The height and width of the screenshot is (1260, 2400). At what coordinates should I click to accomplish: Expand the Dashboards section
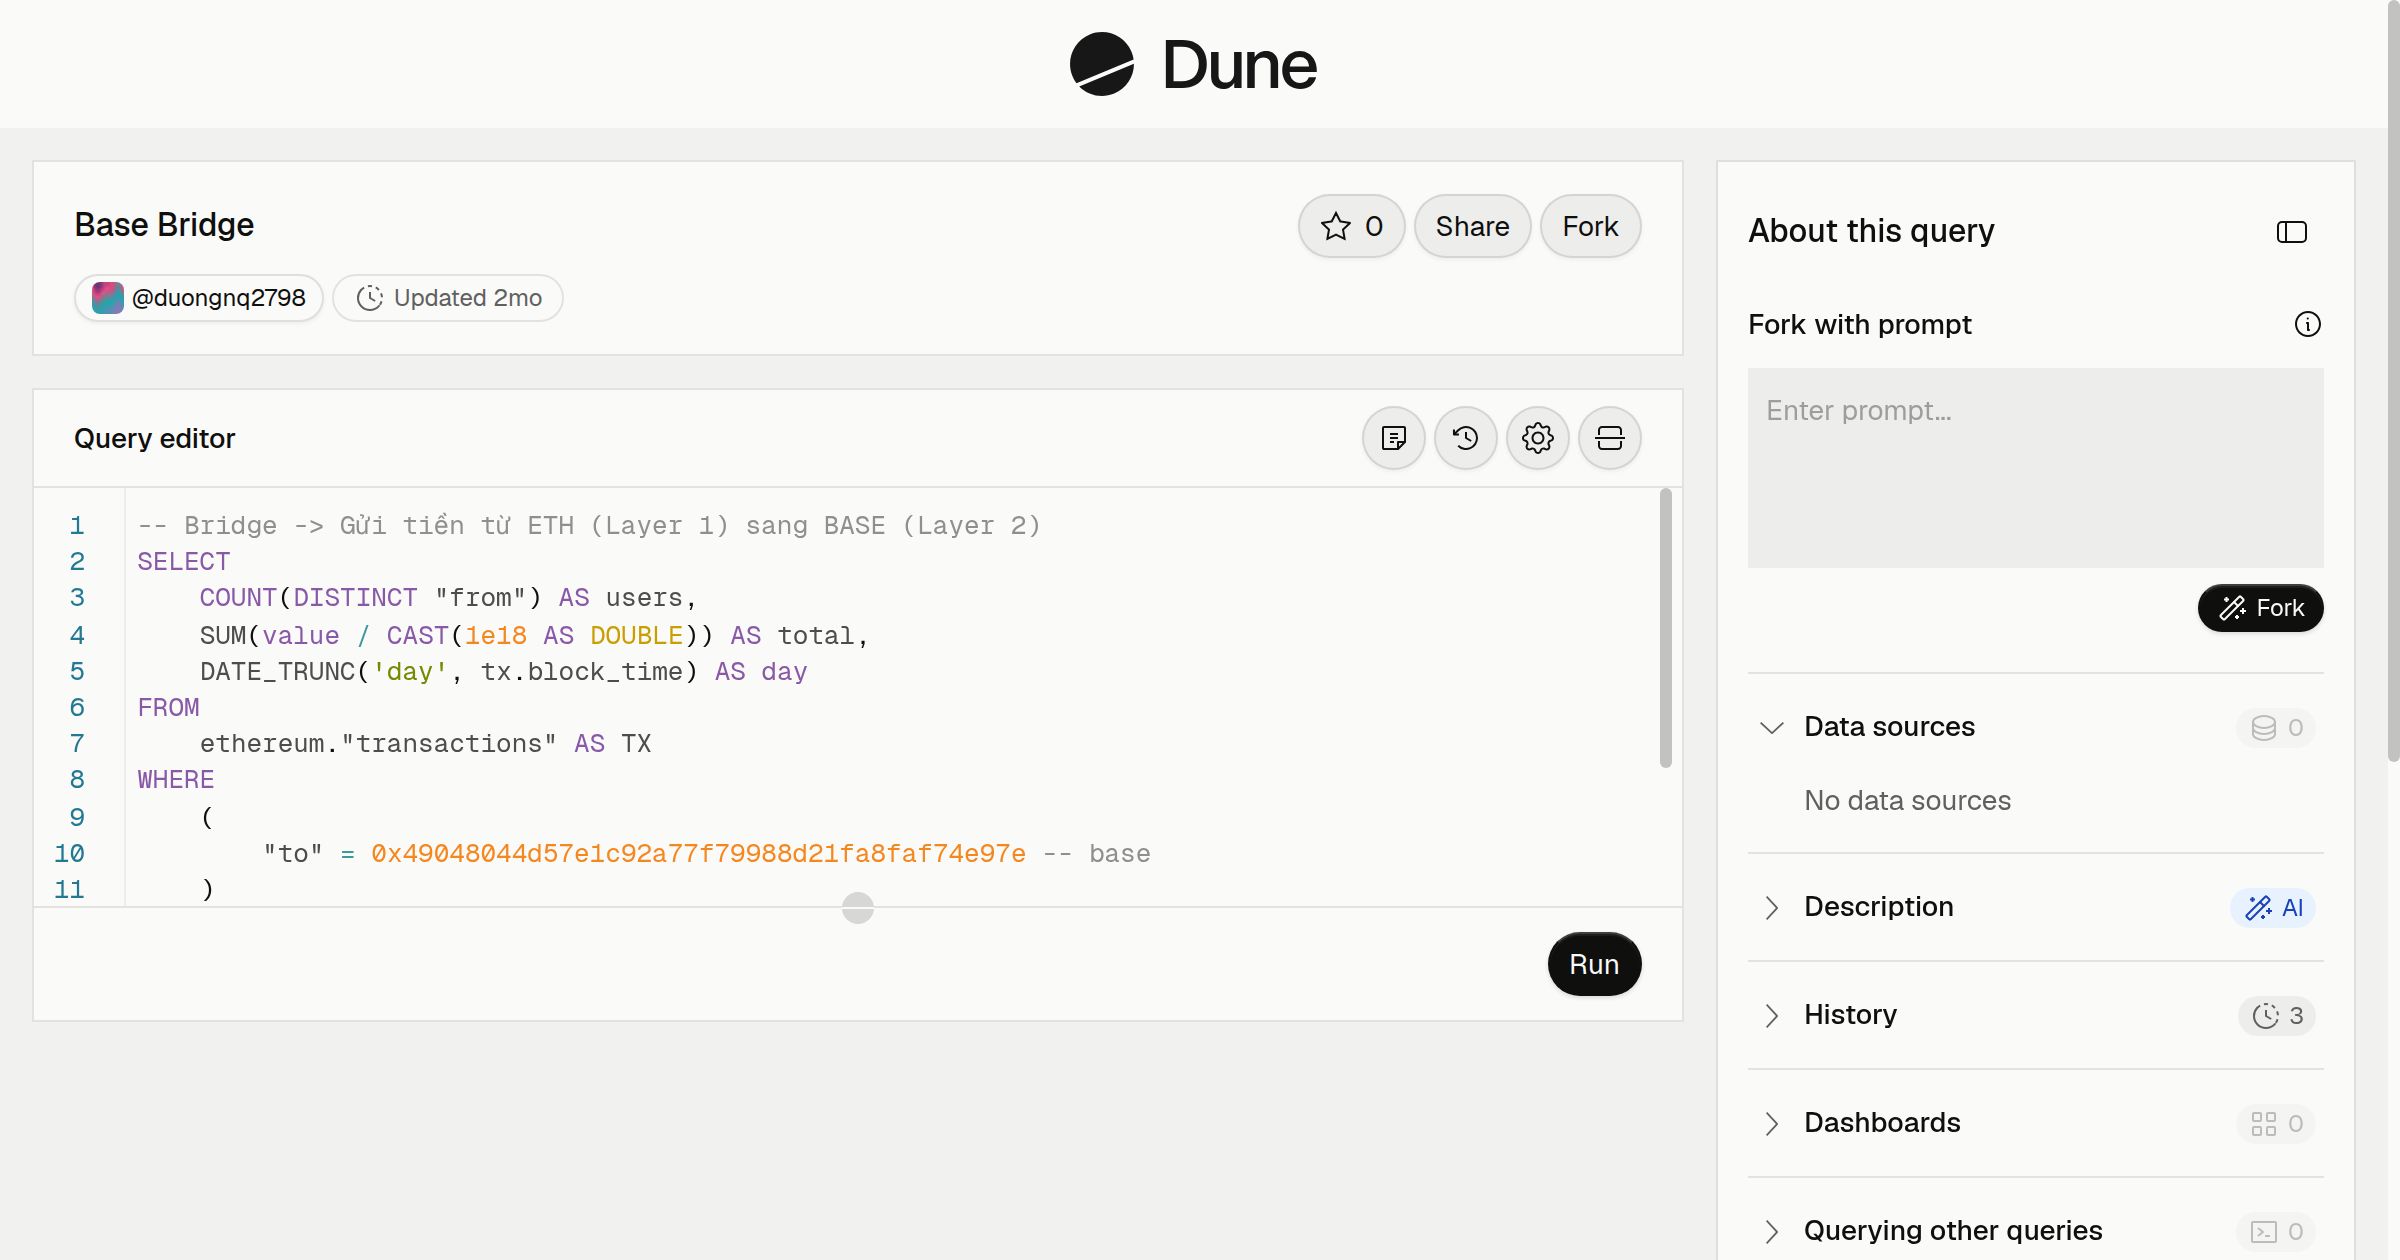1771,1123
